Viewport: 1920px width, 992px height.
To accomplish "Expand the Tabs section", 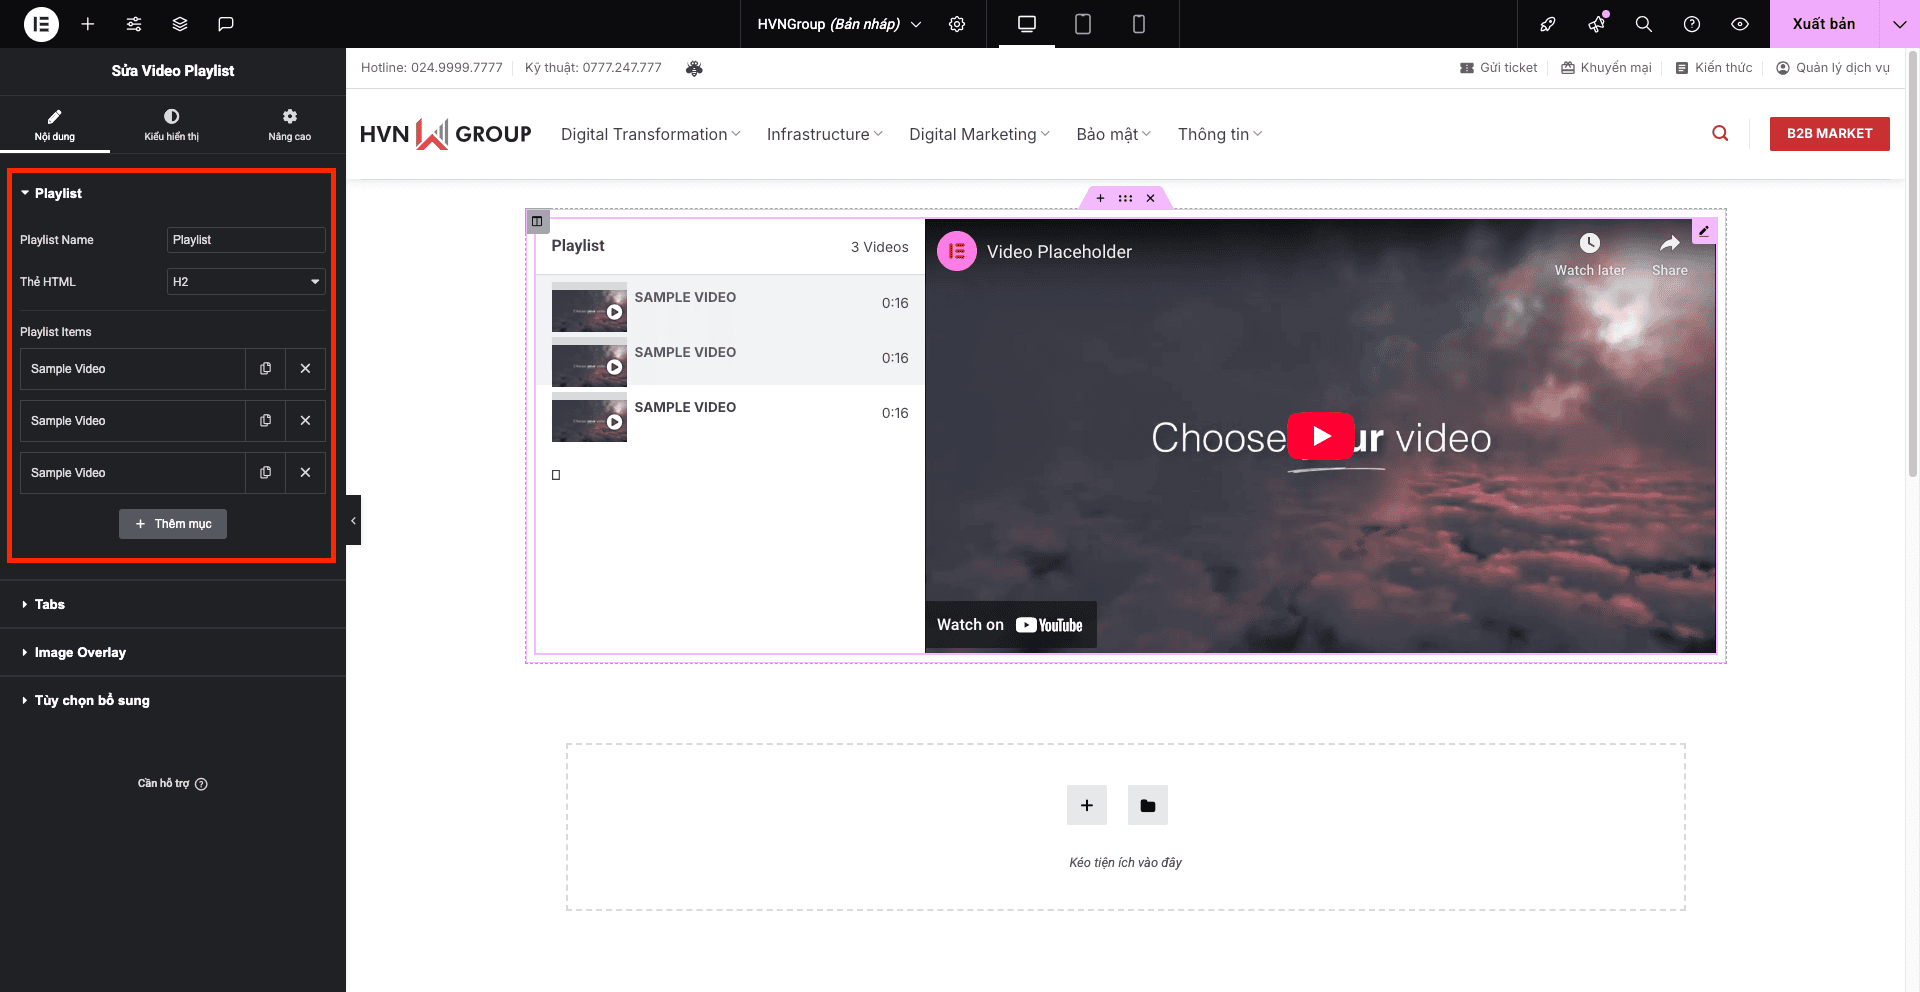I will click(50, 604).
